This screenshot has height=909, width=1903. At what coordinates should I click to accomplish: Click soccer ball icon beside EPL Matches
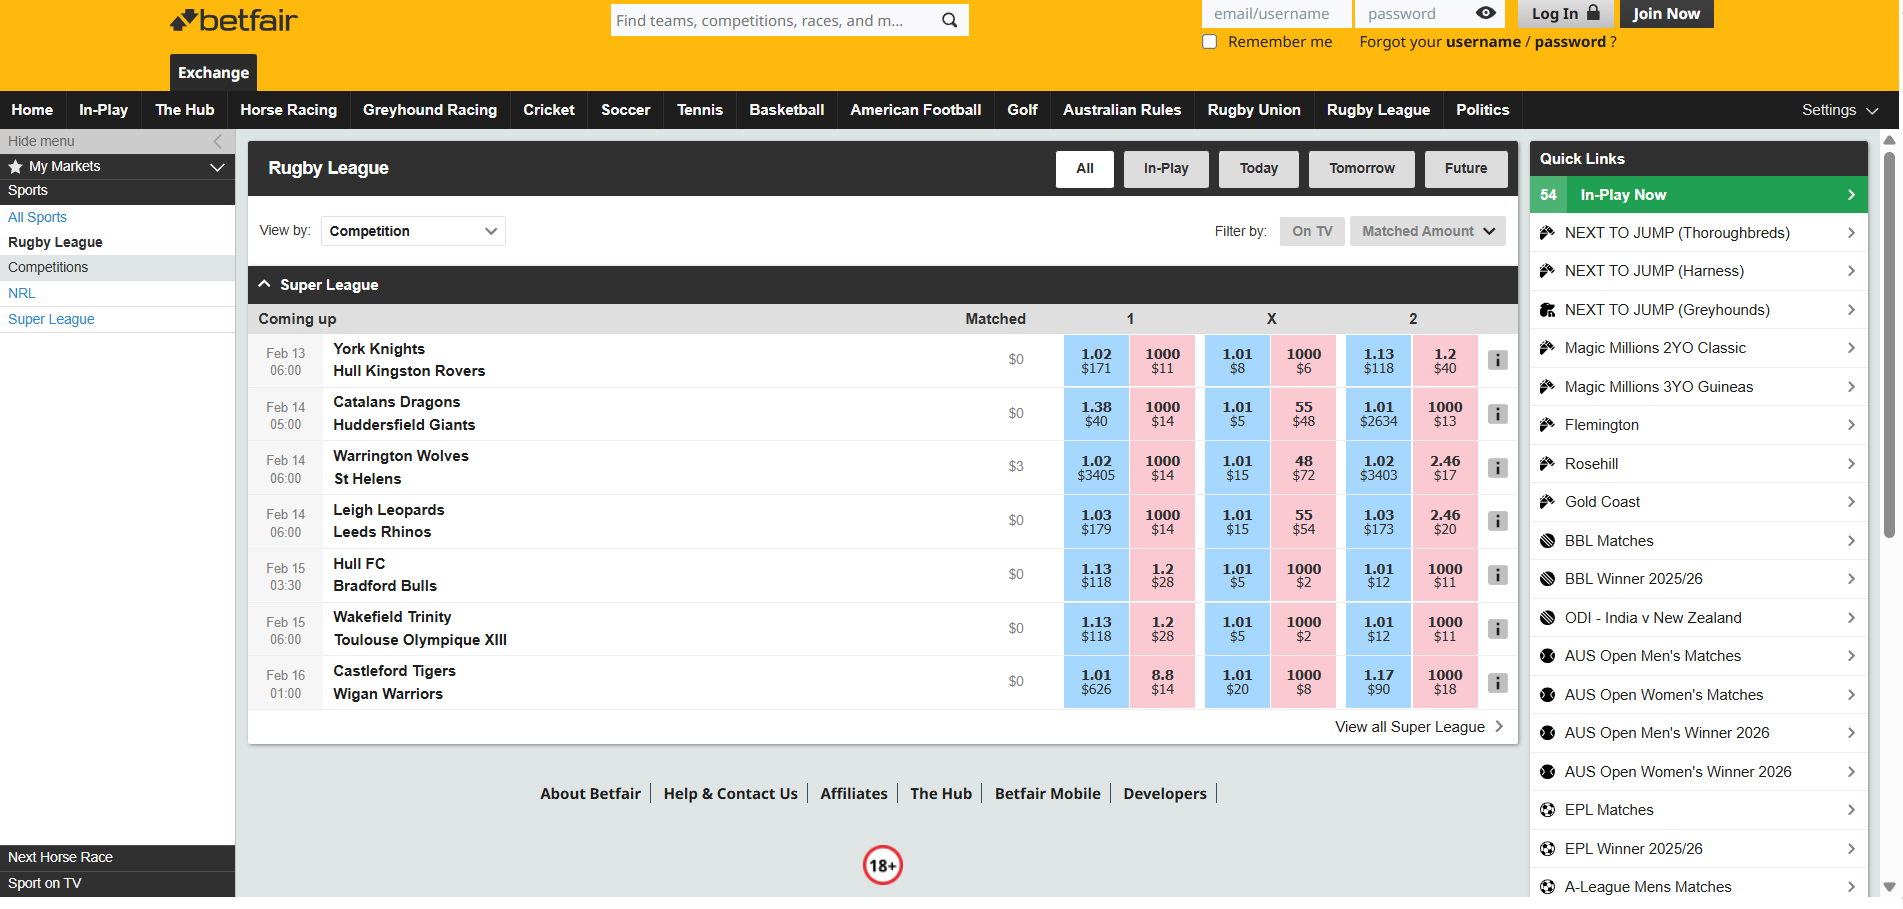click(x=1547, y=810)
